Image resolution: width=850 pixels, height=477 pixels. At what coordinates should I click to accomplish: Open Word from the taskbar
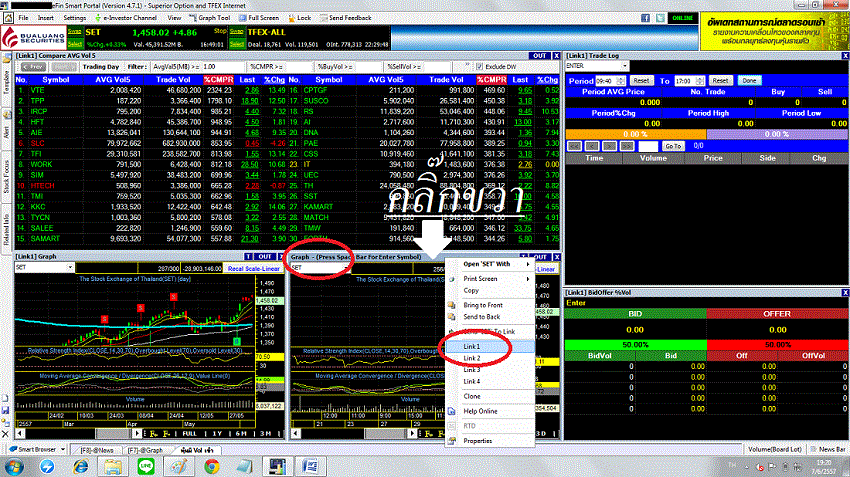pos(310,466)
